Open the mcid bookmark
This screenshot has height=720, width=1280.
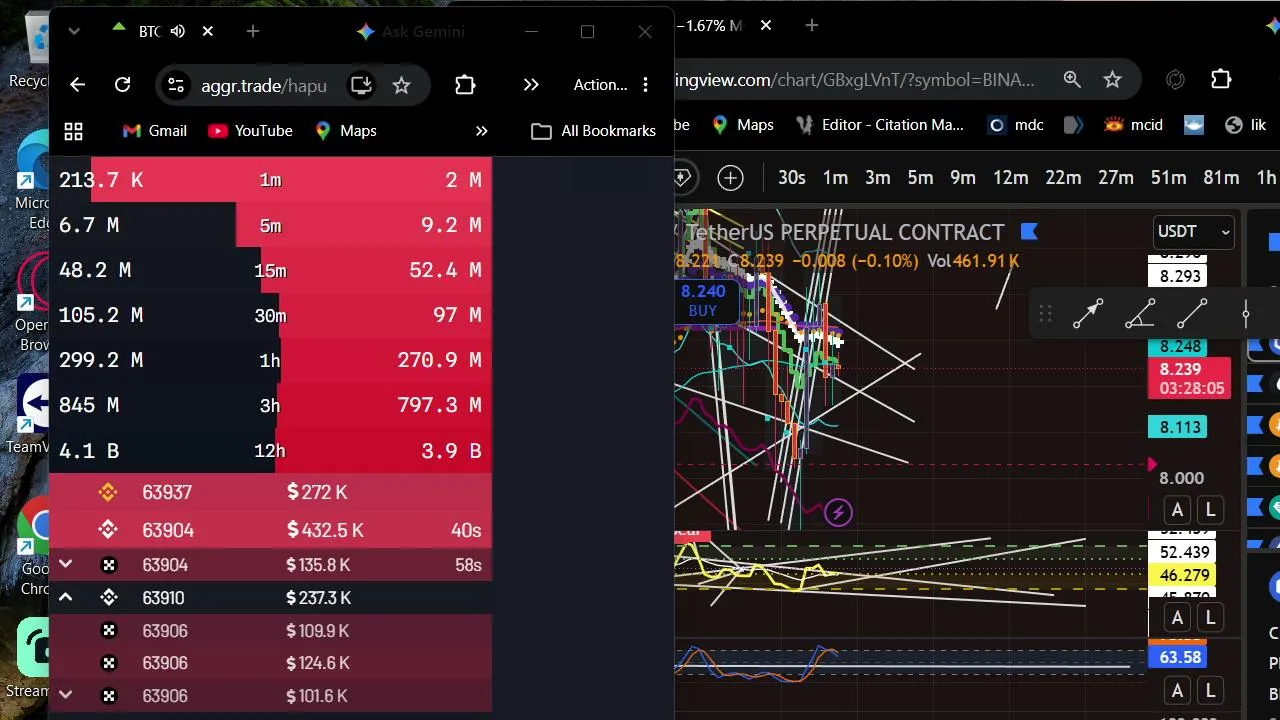(1133, 125)
